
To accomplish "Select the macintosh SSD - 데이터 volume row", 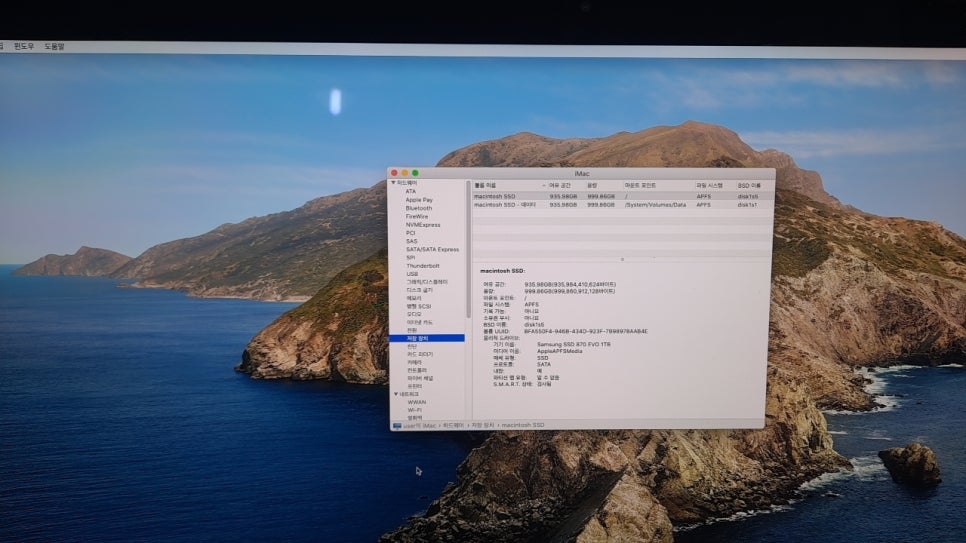I will click(622, 205).
